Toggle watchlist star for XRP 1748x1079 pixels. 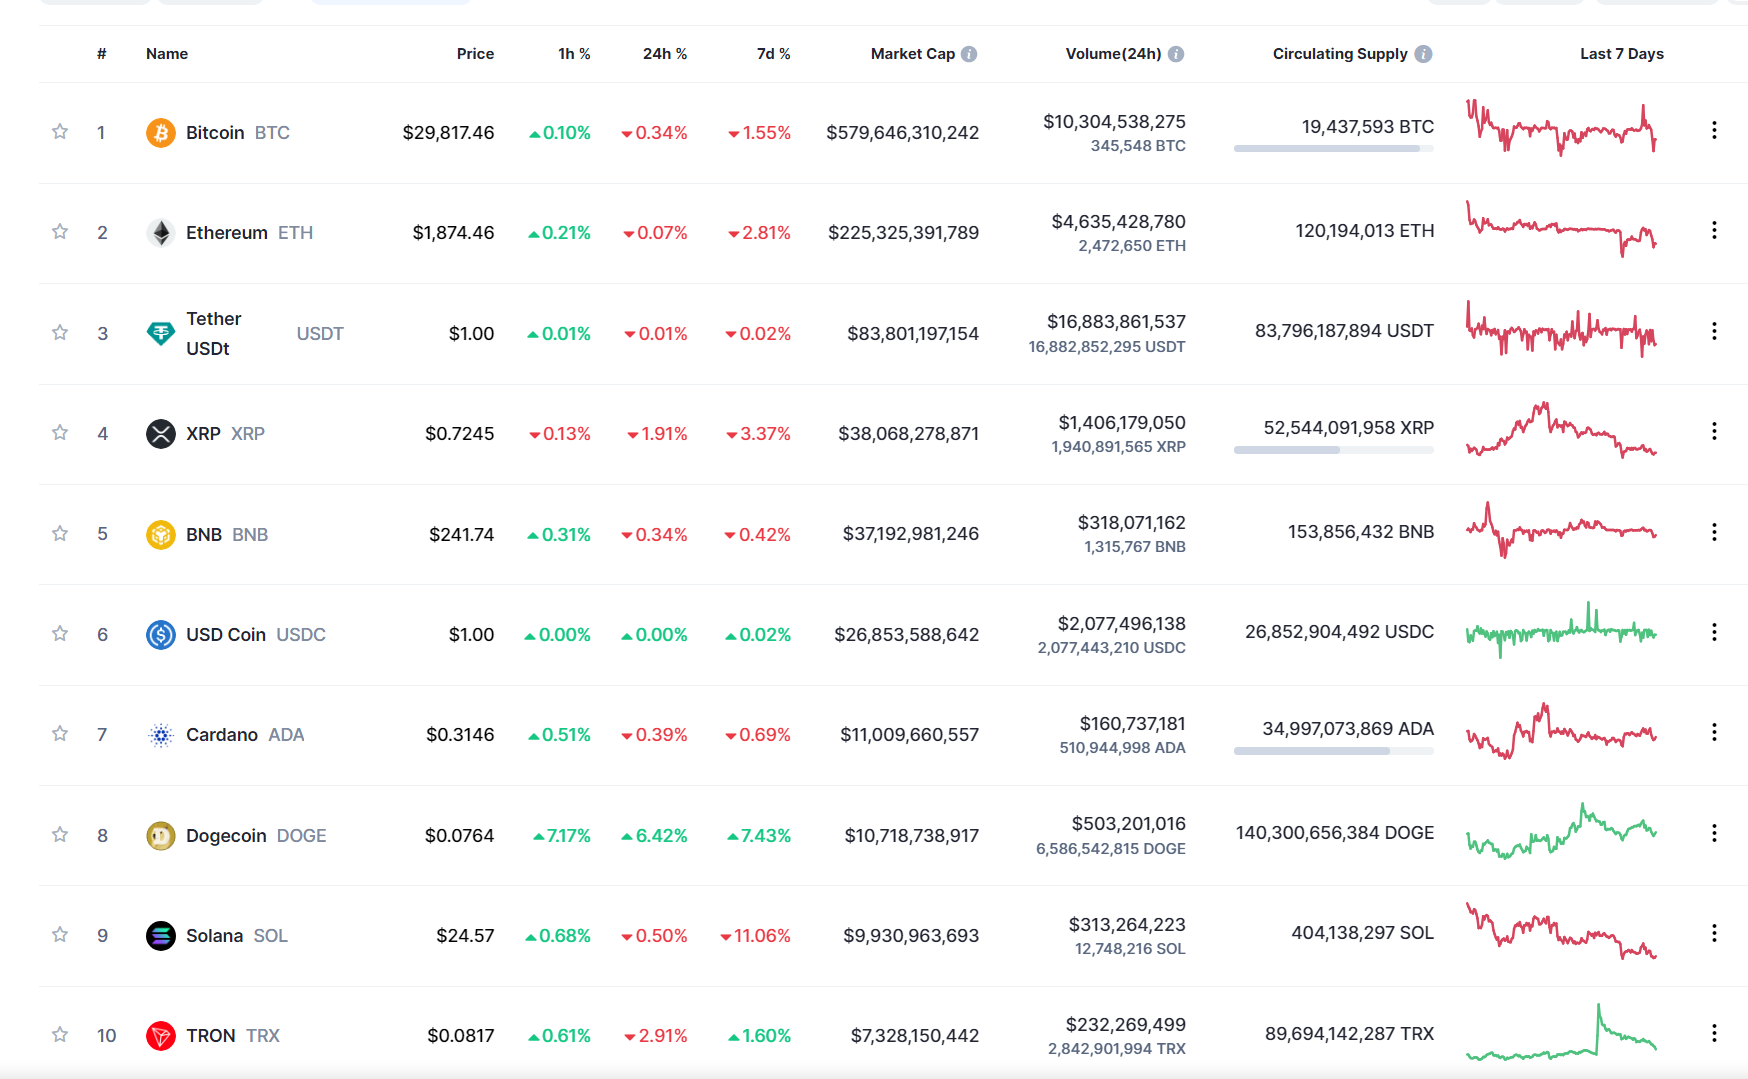click(60, 433)
